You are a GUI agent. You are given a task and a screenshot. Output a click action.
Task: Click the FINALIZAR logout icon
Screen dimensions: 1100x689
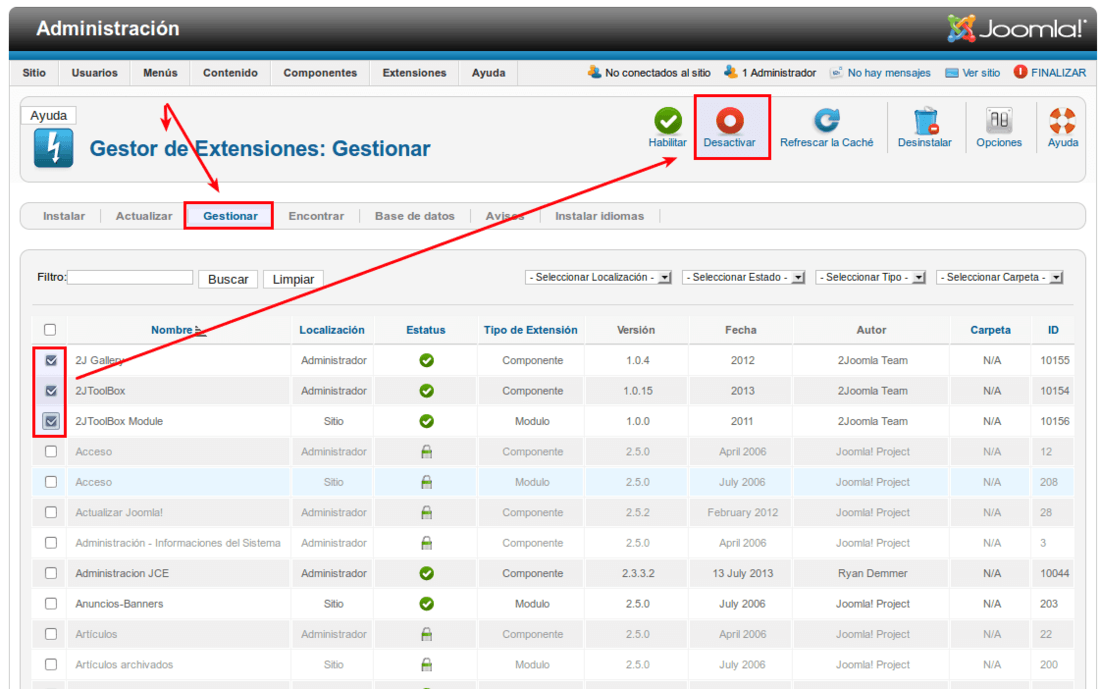(1020, 72)
